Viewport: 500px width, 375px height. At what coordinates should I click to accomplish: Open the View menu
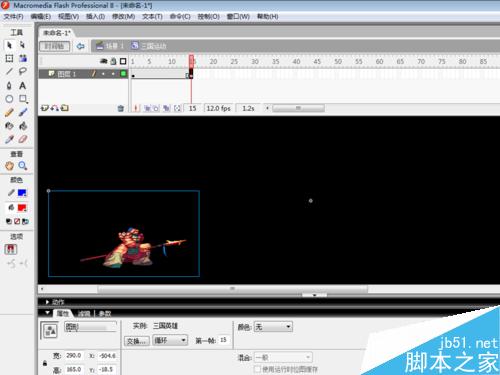68,16
